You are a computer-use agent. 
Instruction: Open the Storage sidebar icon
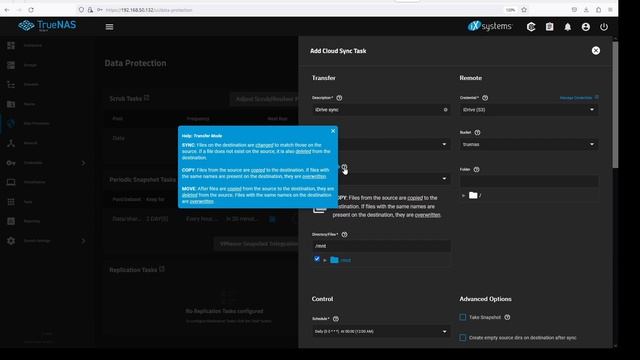pyautogui.click(x=11, y=65)
